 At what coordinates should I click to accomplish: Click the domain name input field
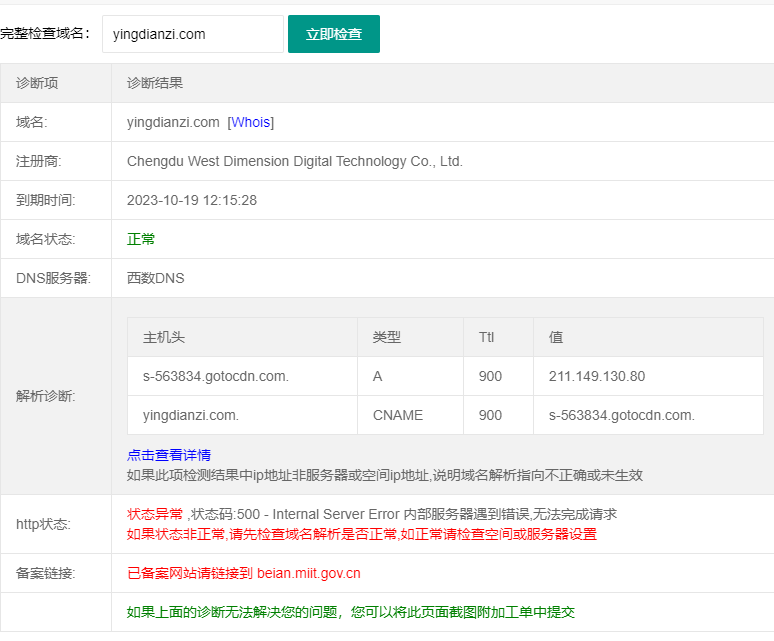[192, 34]
